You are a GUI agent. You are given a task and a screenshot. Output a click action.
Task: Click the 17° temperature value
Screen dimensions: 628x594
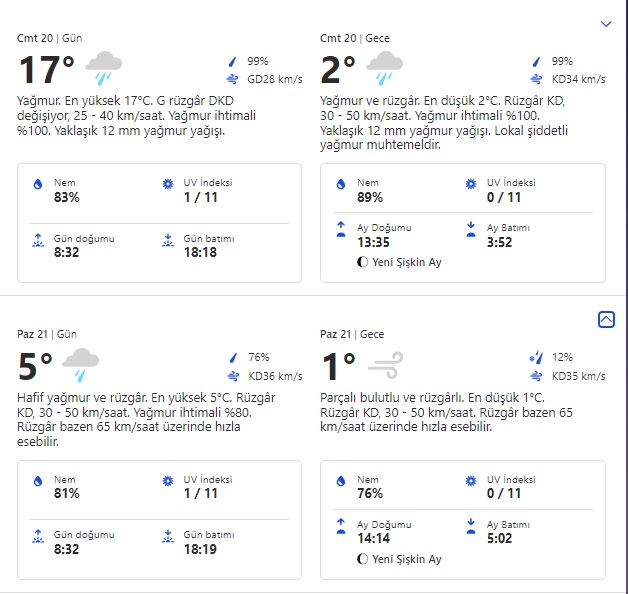point(47,70)
